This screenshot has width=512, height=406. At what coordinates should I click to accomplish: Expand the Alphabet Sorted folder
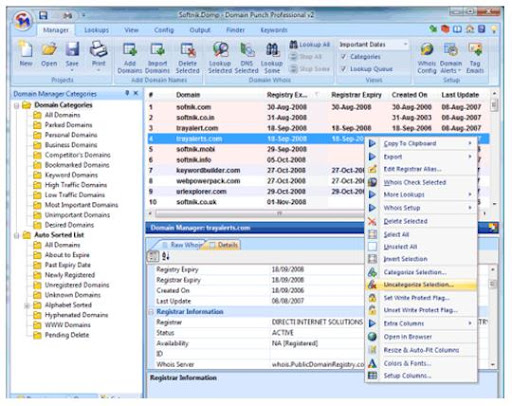[x=27, y=305]
